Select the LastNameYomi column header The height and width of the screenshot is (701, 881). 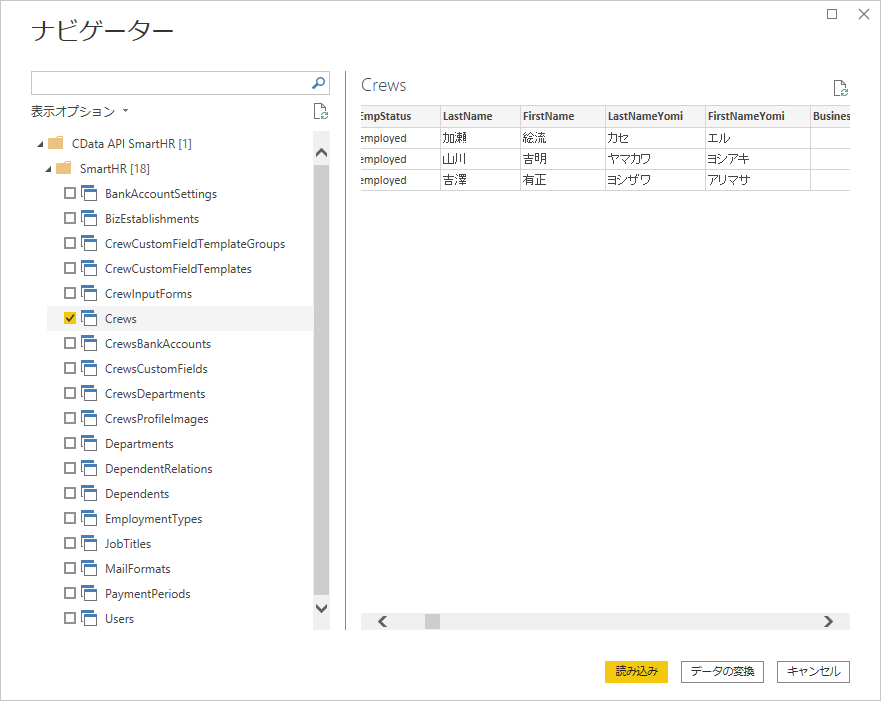[x=645, y=116]
